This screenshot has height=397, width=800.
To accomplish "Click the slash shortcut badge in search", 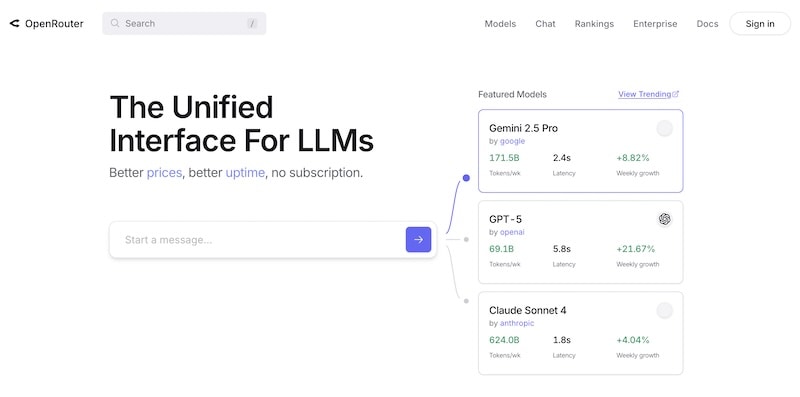I will point(252,23).
